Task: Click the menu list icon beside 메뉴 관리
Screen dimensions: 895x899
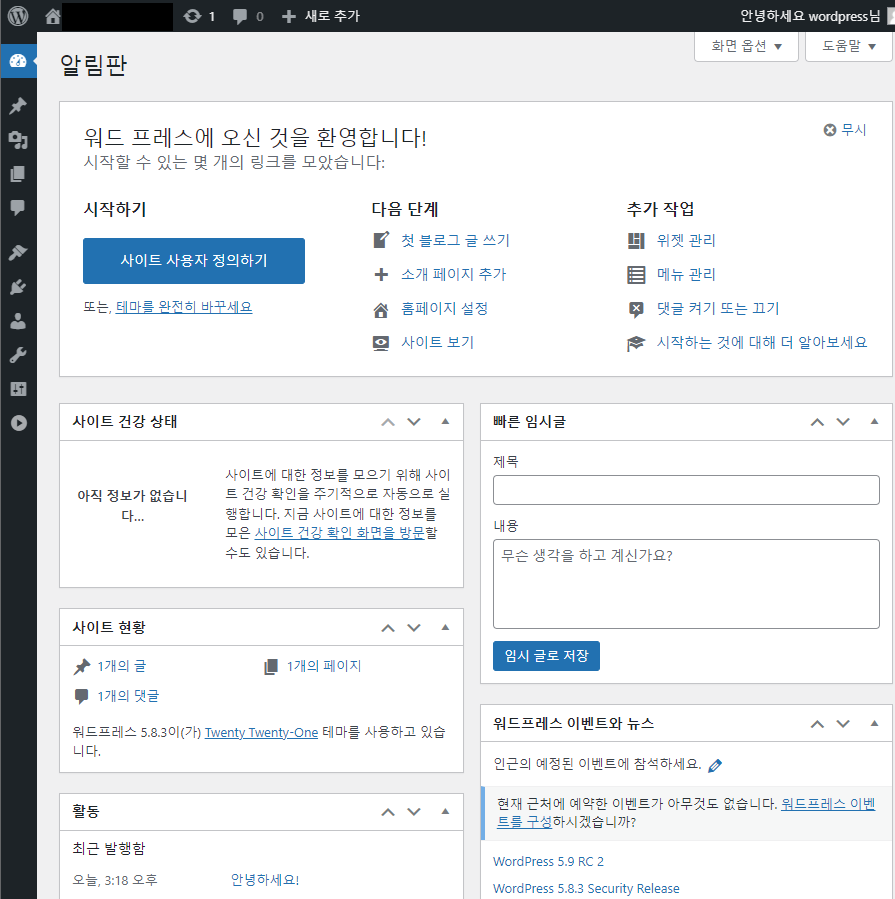Action: pyautogui.click(x=636, y=275)
